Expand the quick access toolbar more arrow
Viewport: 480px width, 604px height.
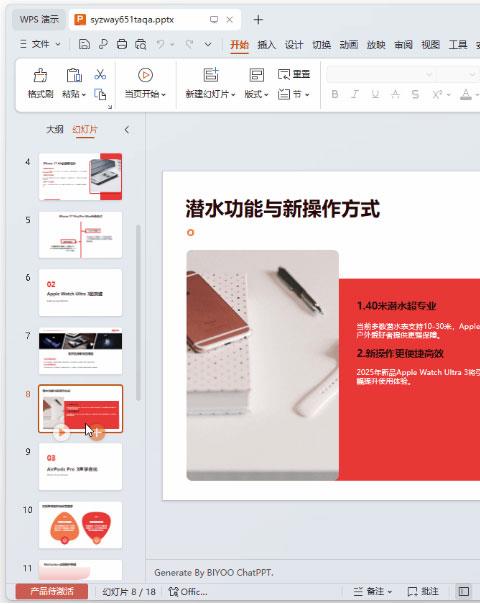click(208, 44)
